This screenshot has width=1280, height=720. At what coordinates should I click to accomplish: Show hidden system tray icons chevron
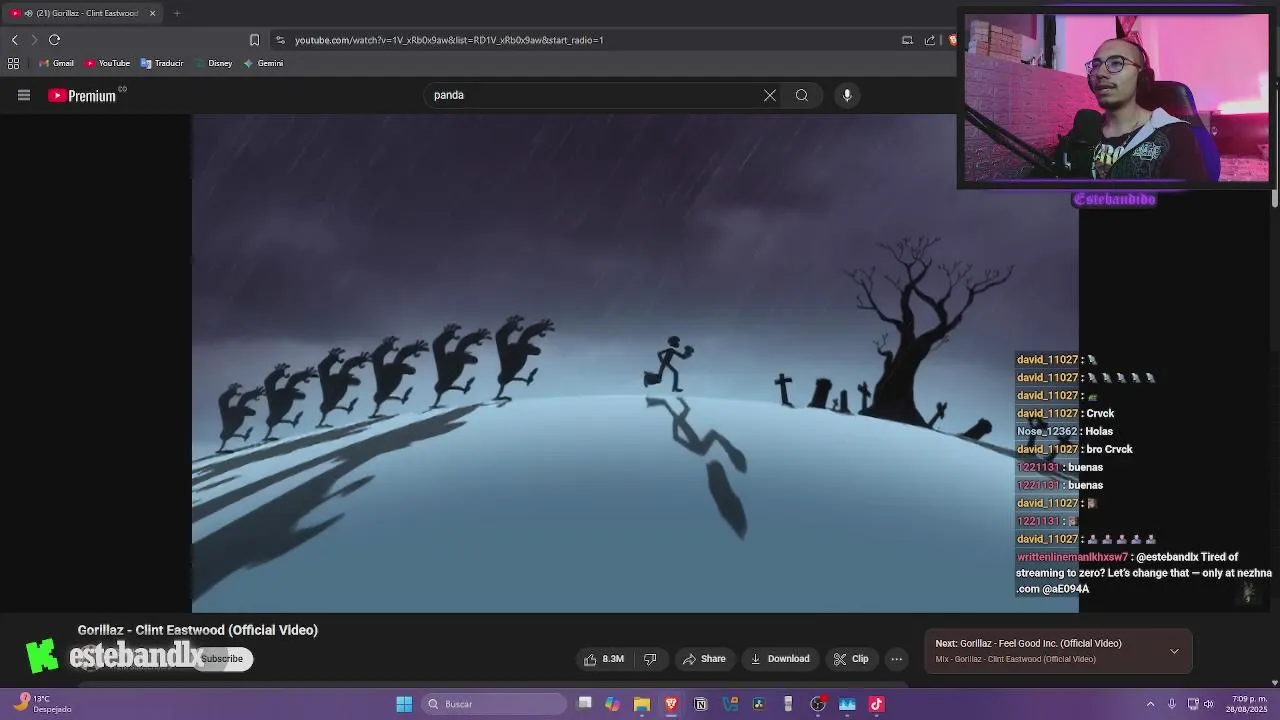(1150, 704)
